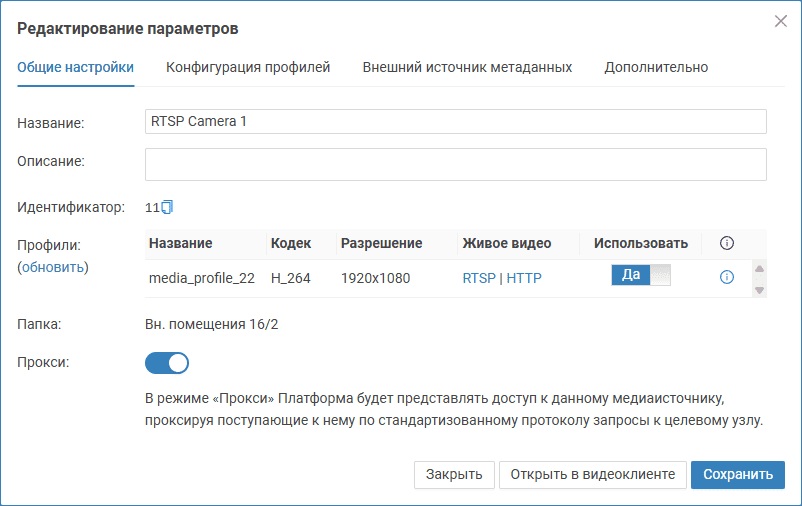The height and width of the screenshot is (506, 802).
Task: Copy the identifier with the copy icon
Action: click(167, 208)
